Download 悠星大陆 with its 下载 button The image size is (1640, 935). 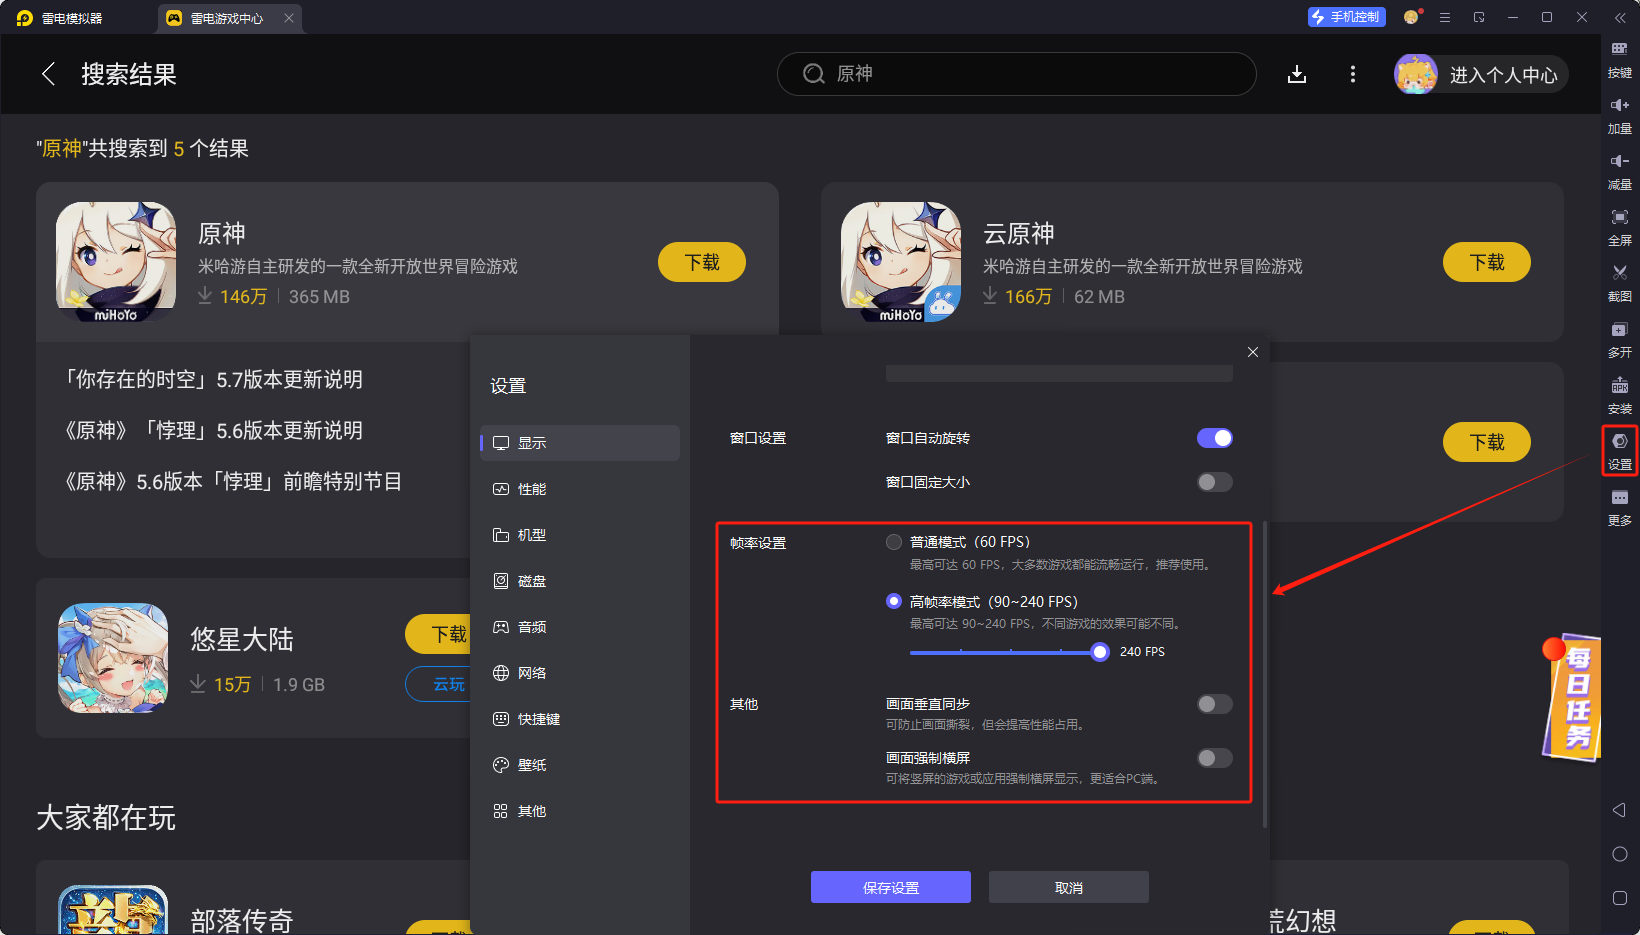pyautogui.click(x=438, y=634)
